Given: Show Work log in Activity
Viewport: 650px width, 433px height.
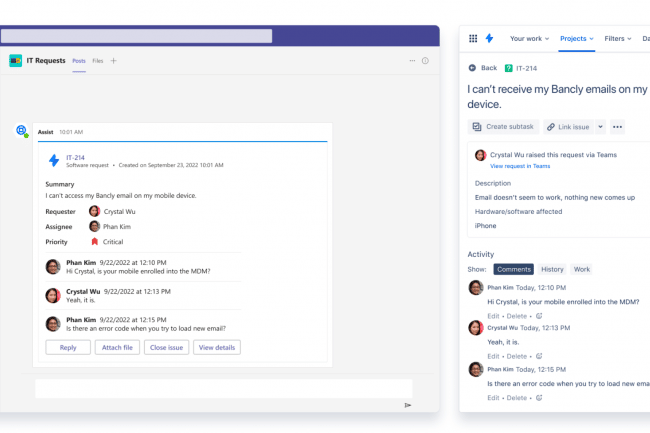Looking at the screenshot, I should 582,269.
